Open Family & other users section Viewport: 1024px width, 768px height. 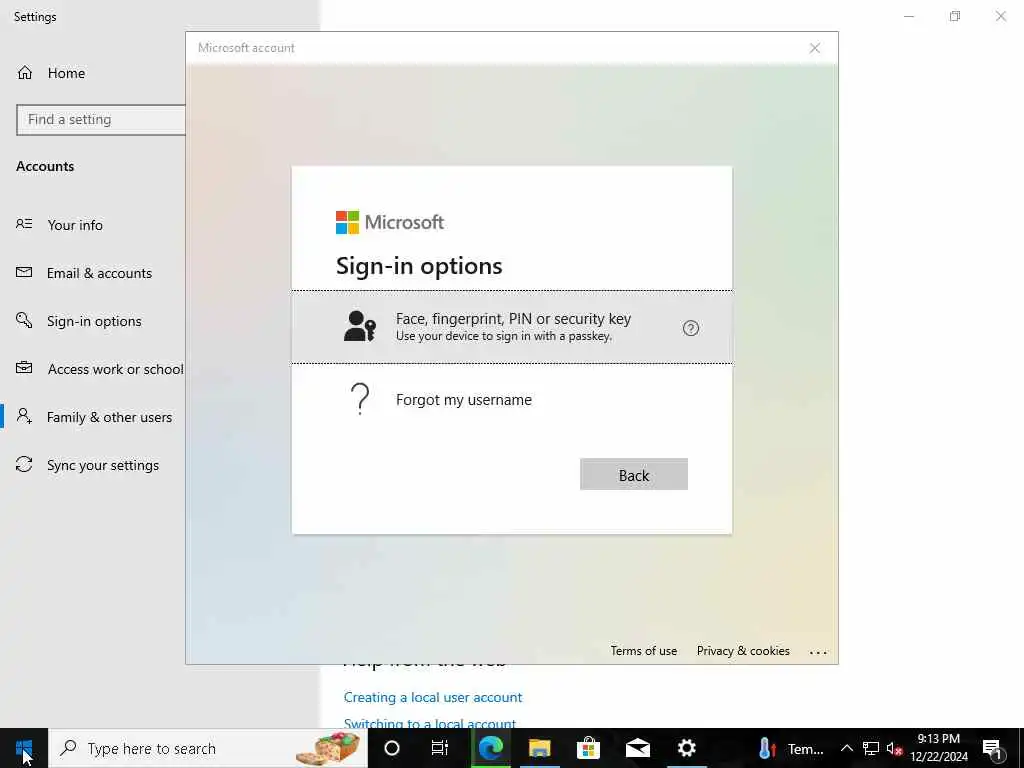click(94, 417)
